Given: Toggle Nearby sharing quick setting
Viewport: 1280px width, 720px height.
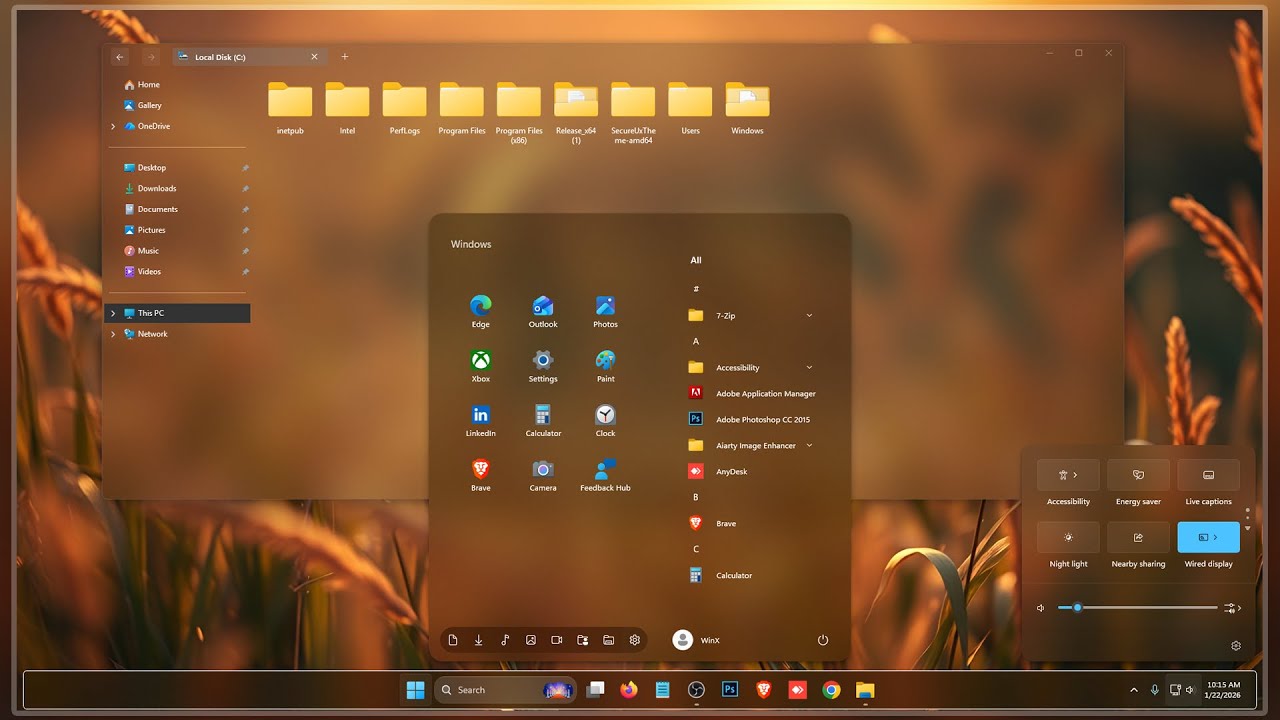Looking at the screenshot, I should point(1138,537).
